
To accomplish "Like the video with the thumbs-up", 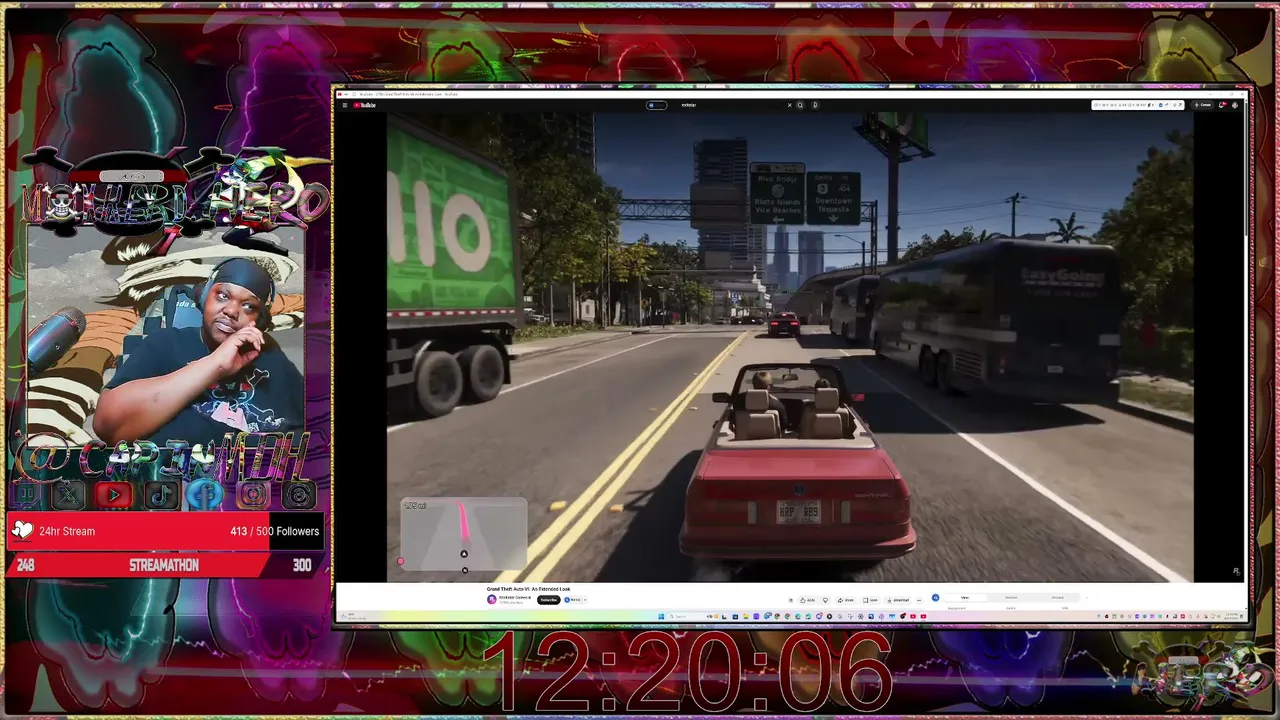I will click(x=808, y=600).
